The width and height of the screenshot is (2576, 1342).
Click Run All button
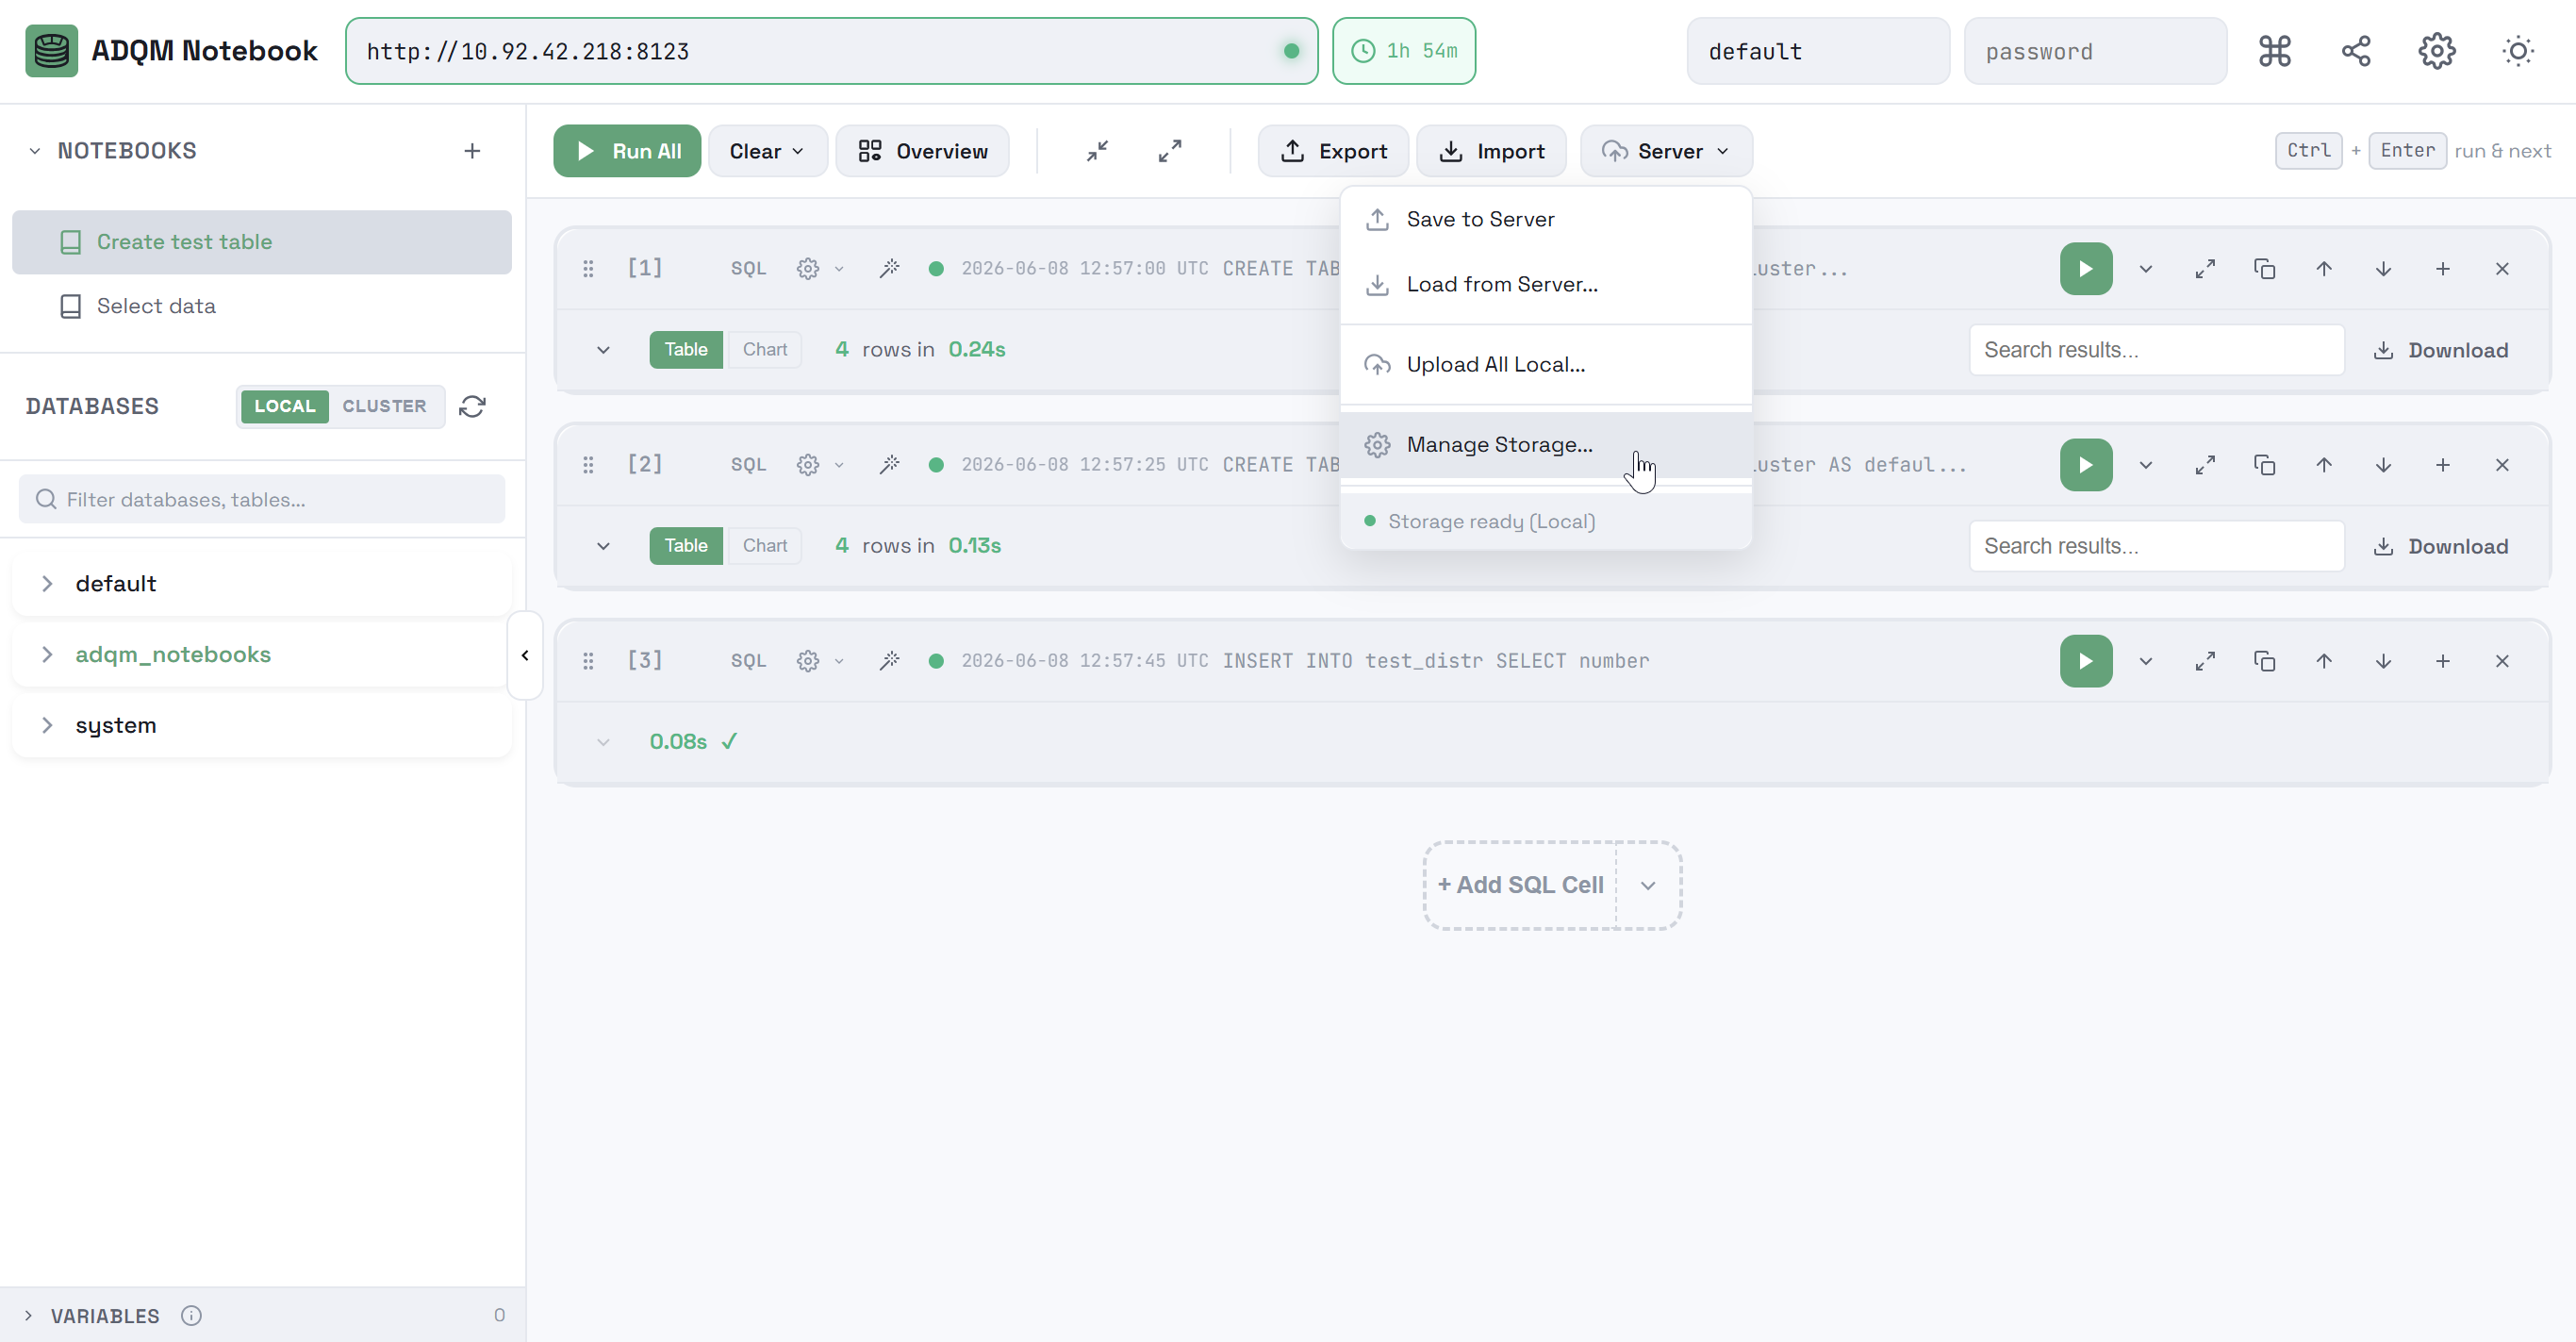tap(626, 151)
